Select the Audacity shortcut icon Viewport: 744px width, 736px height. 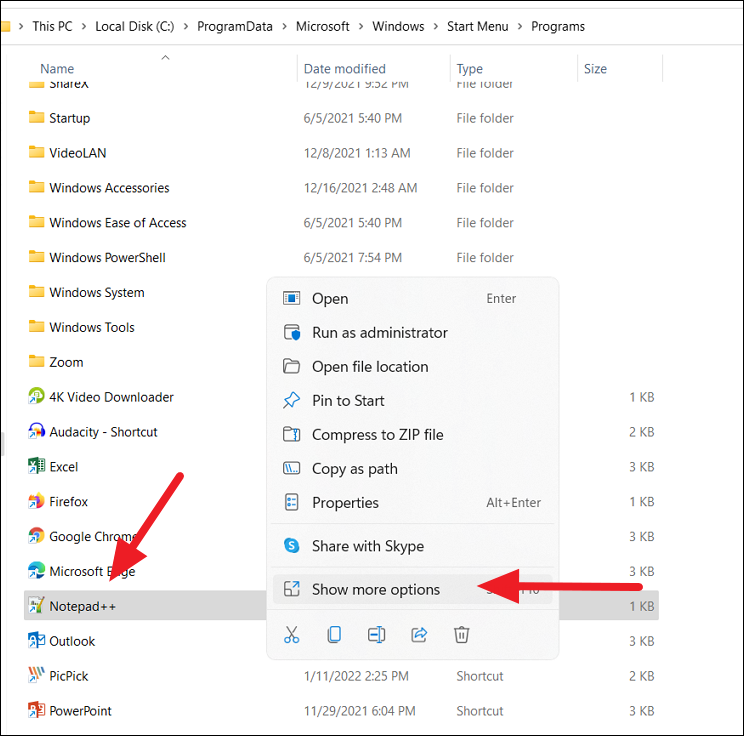point(36,431)
